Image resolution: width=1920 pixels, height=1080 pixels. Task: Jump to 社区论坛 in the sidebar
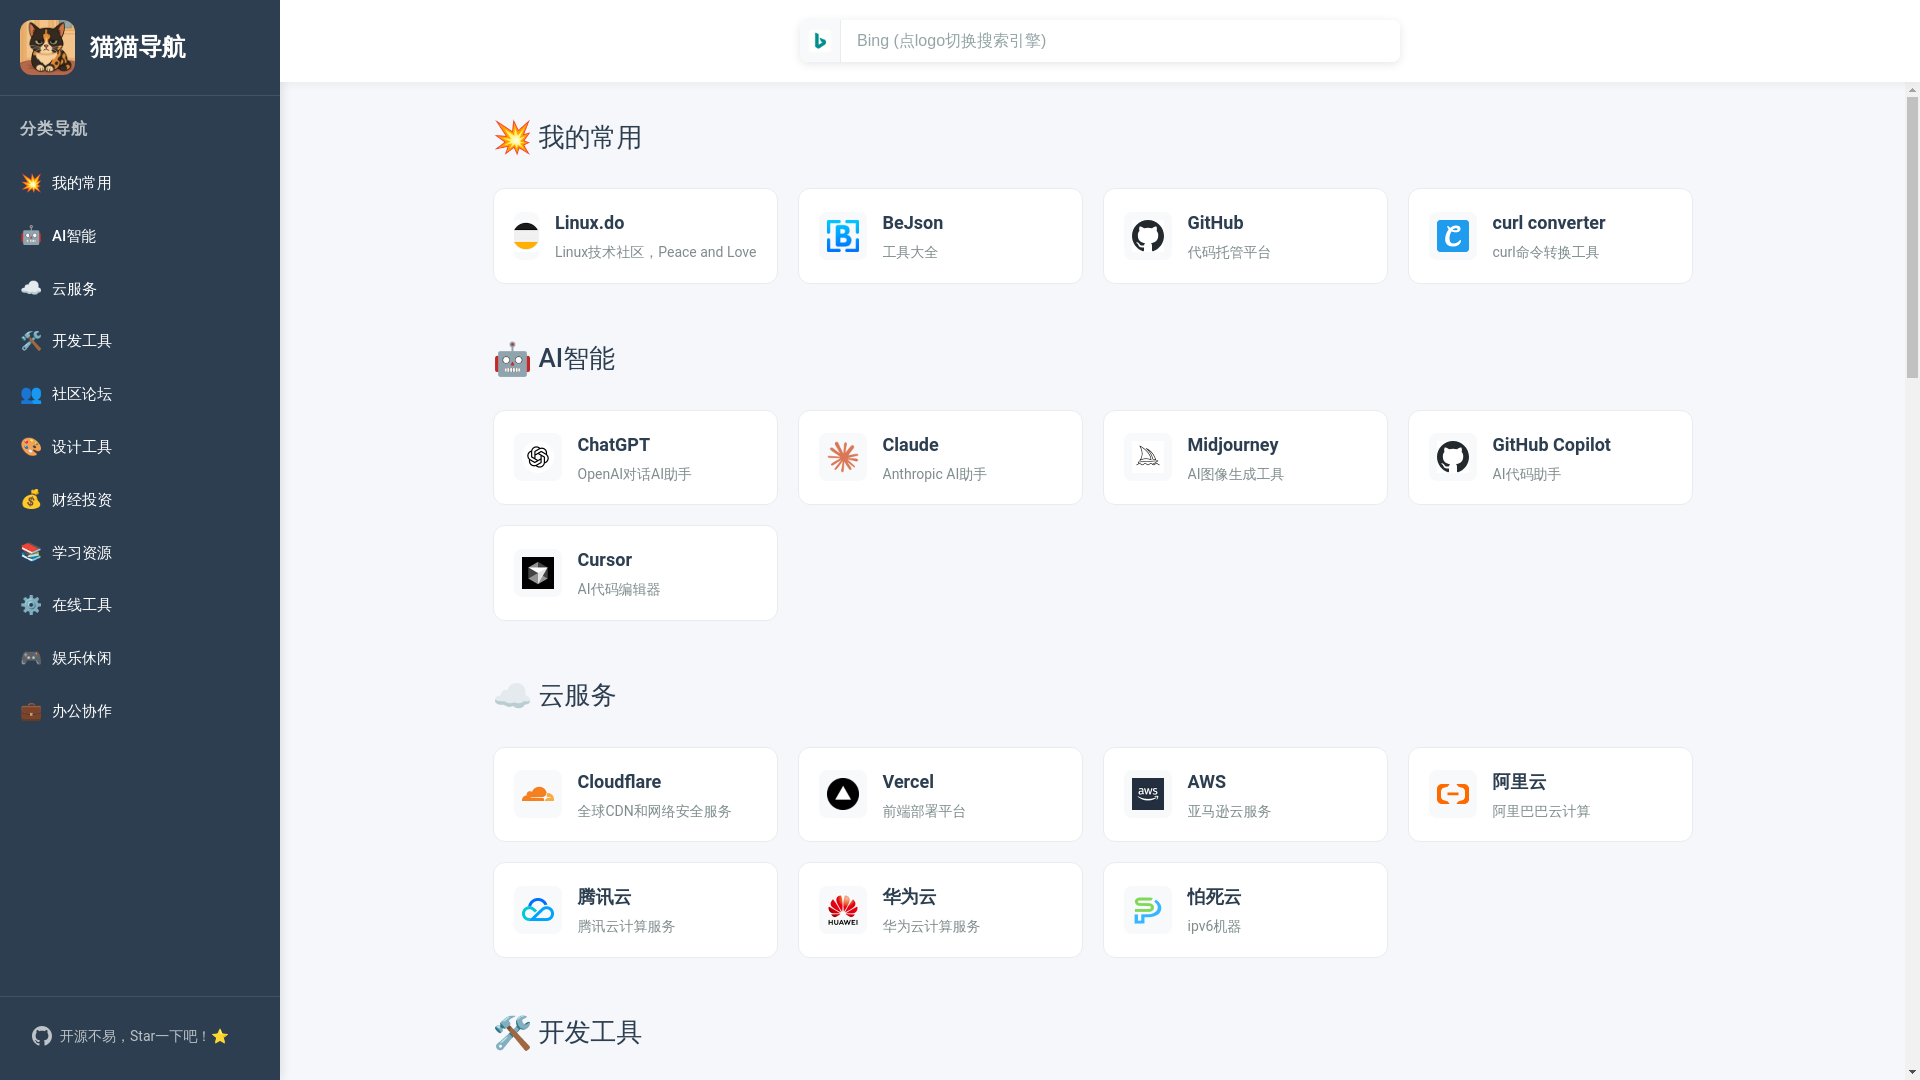[140, 394]
